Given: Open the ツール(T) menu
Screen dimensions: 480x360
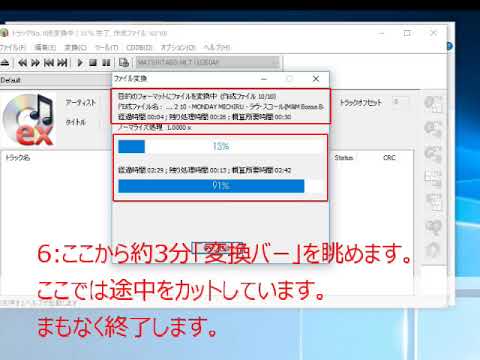Looking at the screenshot, I should click(x=107, y=47).
